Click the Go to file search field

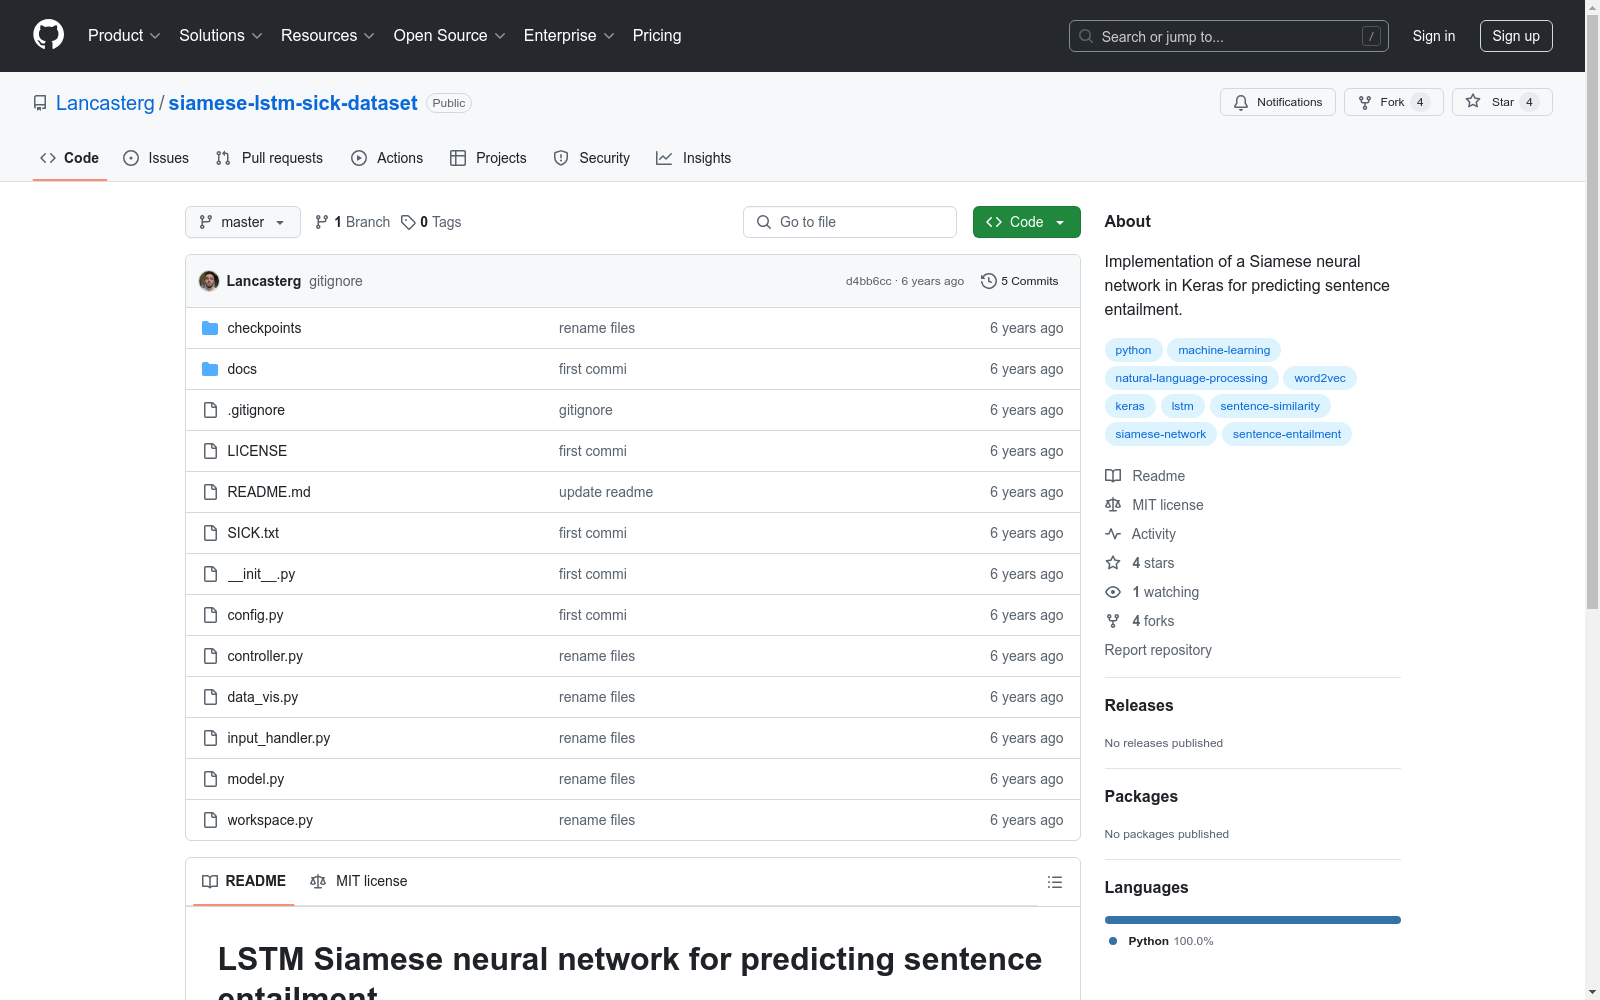coord(850,222)
